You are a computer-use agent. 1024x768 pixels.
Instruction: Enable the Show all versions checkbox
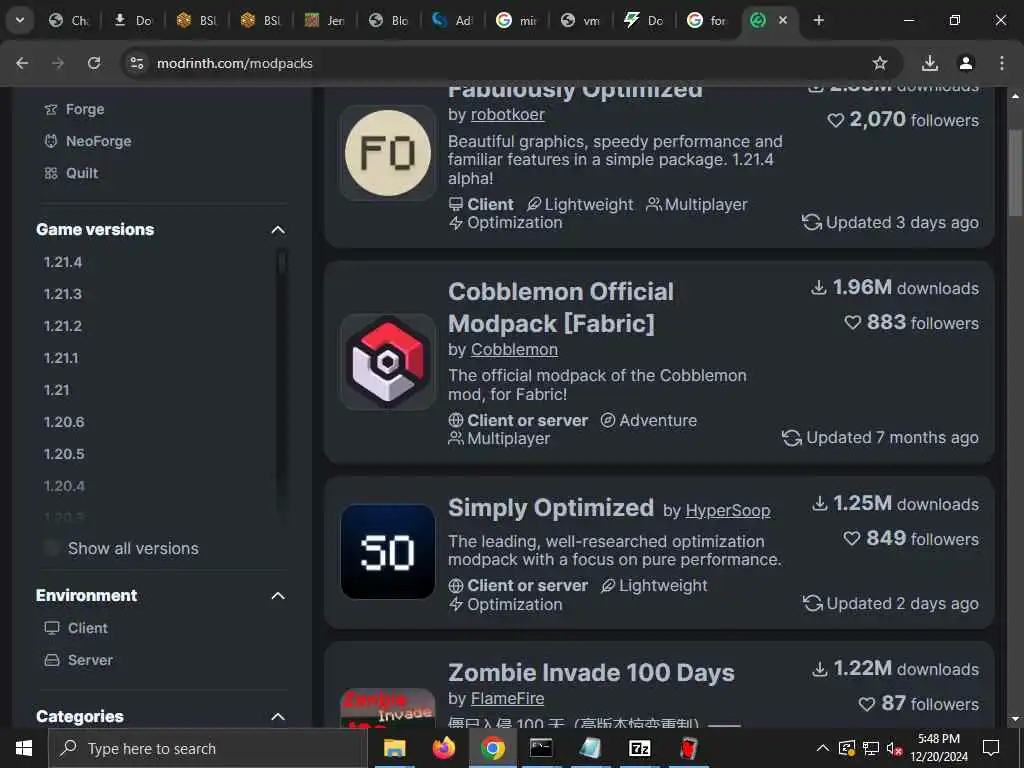52,548
